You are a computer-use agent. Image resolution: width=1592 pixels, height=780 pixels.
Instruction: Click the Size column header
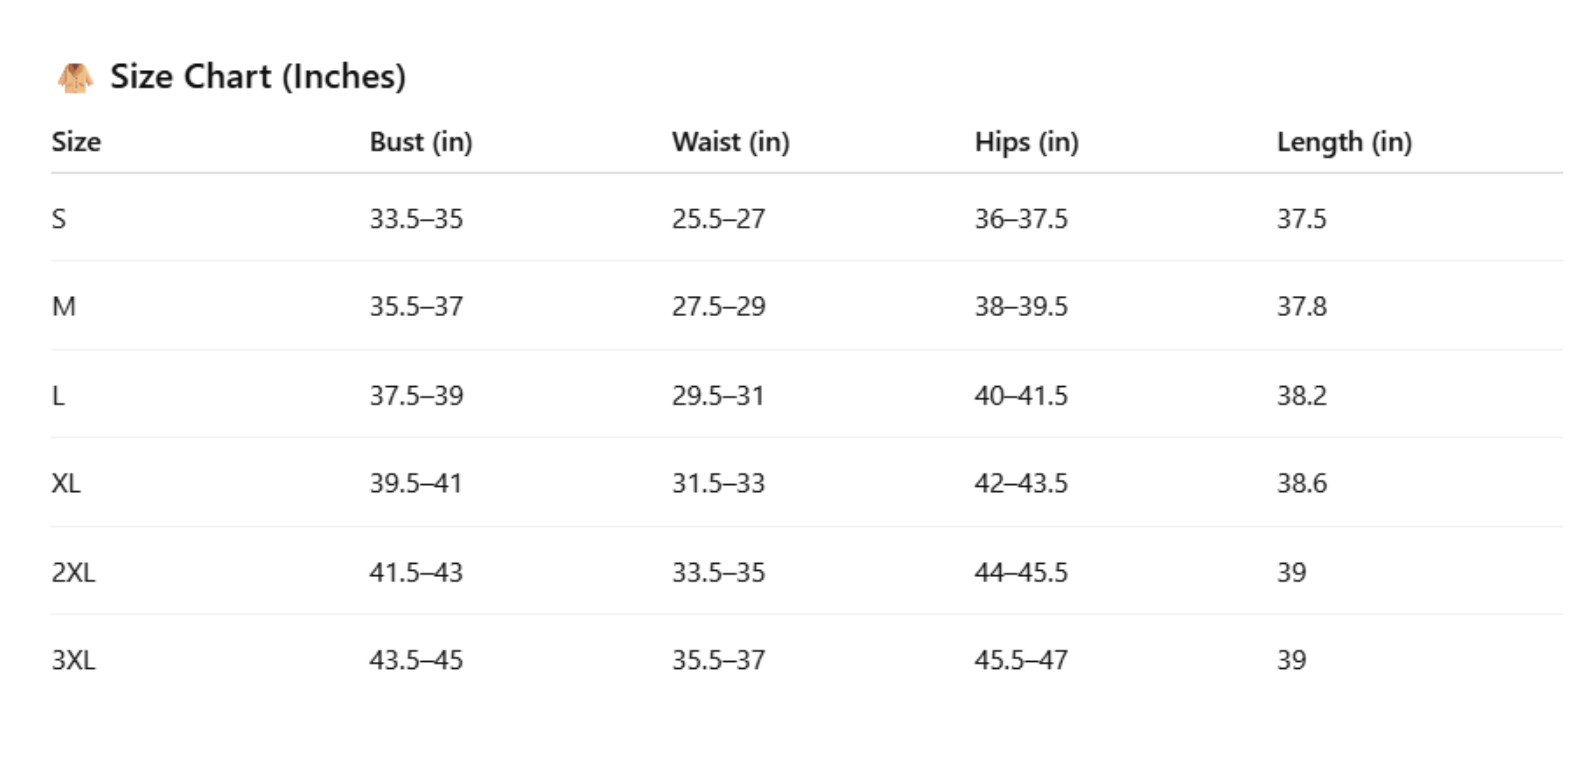(x=76, y=142)
